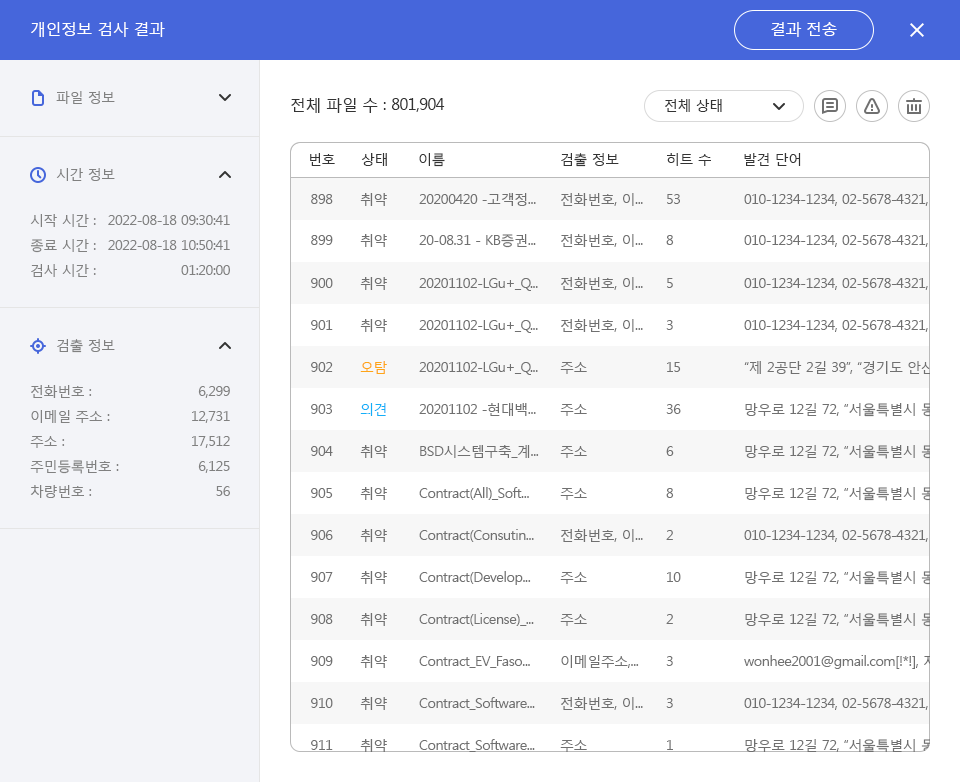Open file Contract_EV_Faso in row 909
960x782 pixels.
[x=478, y=662]
